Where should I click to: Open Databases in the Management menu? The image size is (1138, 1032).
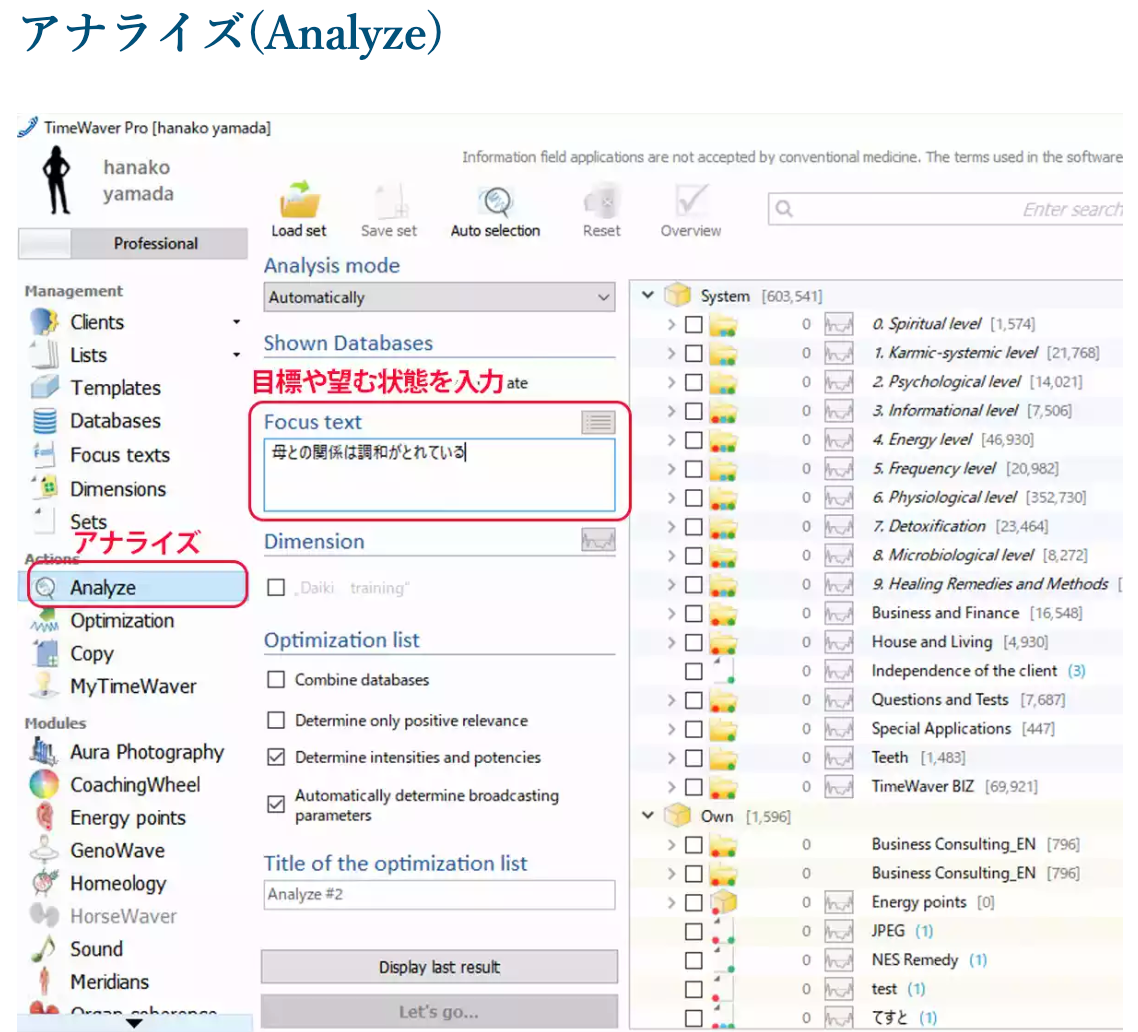(x=114, y=421)
